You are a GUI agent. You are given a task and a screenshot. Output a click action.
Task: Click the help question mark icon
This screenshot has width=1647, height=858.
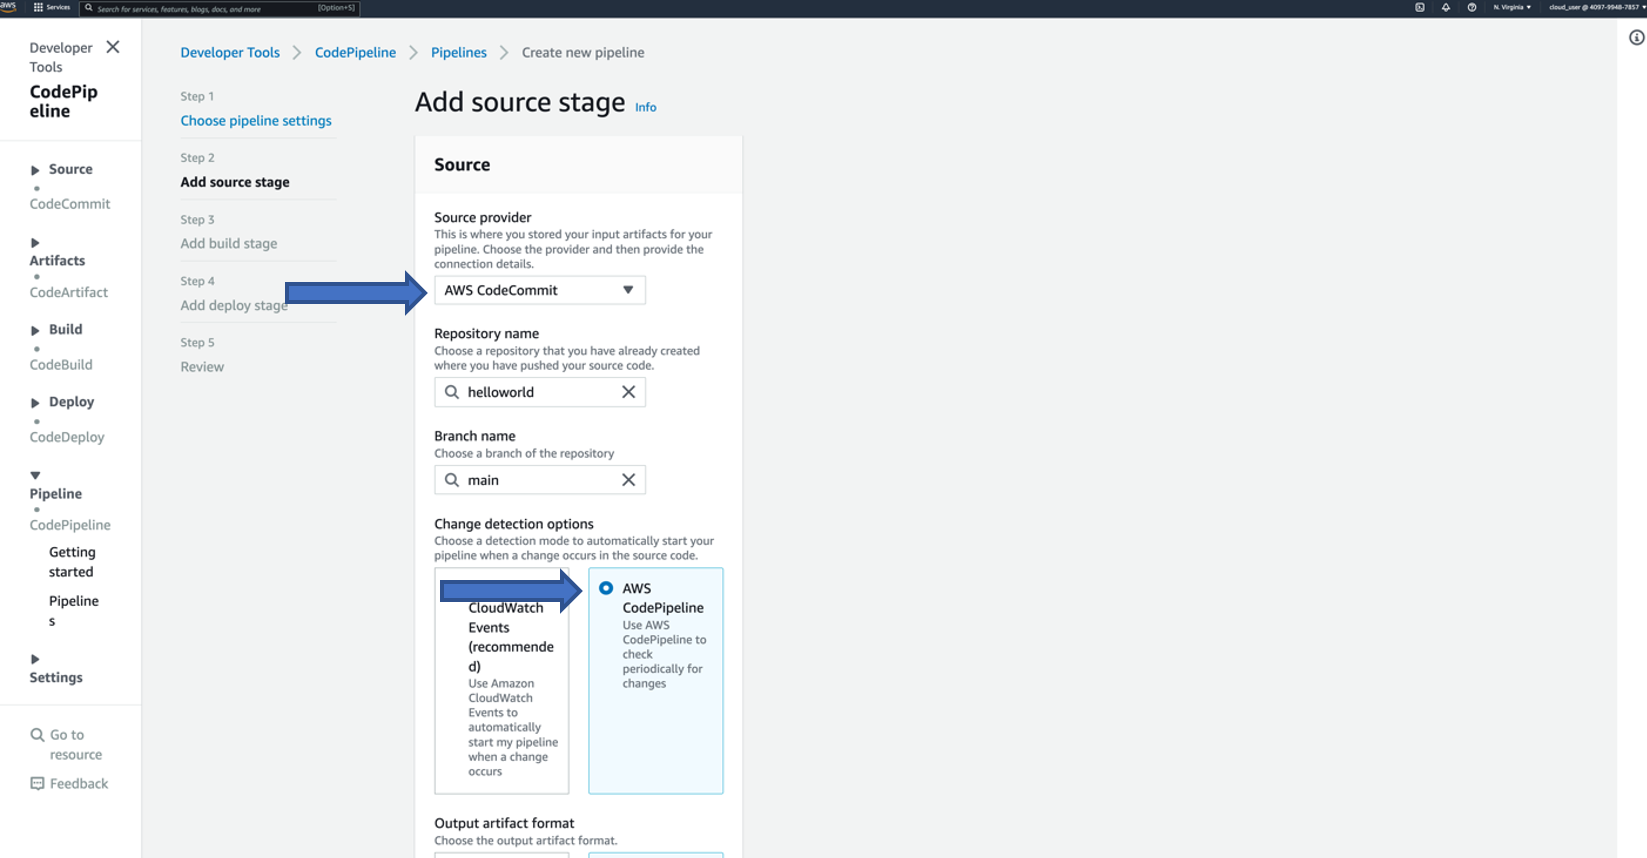coord(1472,7)
